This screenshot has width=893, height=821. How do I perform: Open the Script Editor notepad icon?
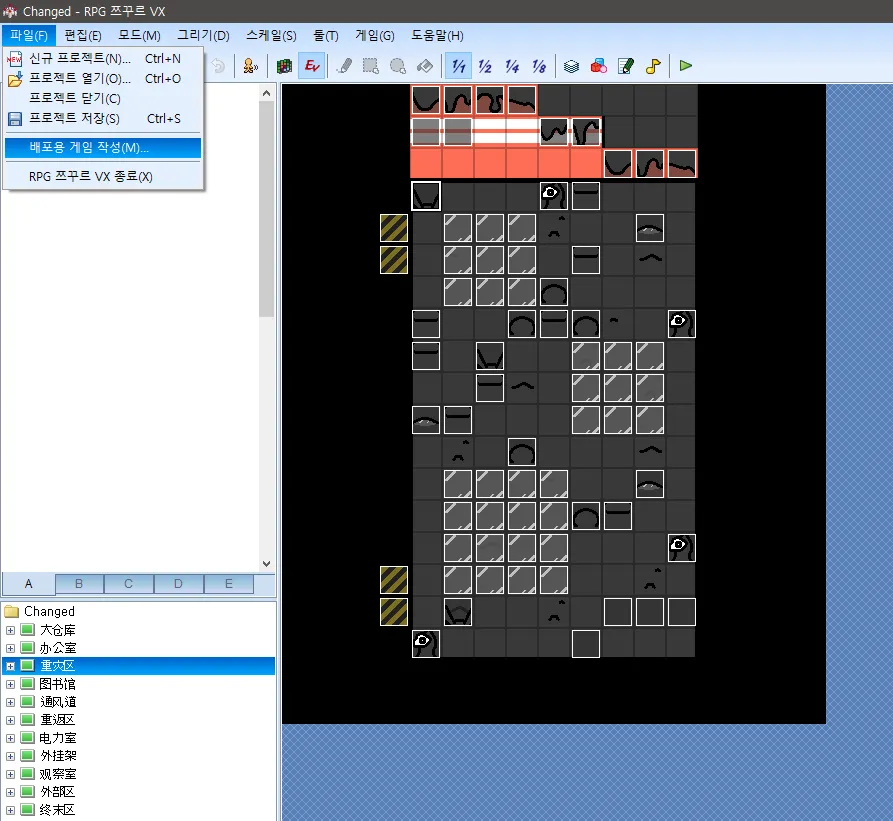pos(625,66)
